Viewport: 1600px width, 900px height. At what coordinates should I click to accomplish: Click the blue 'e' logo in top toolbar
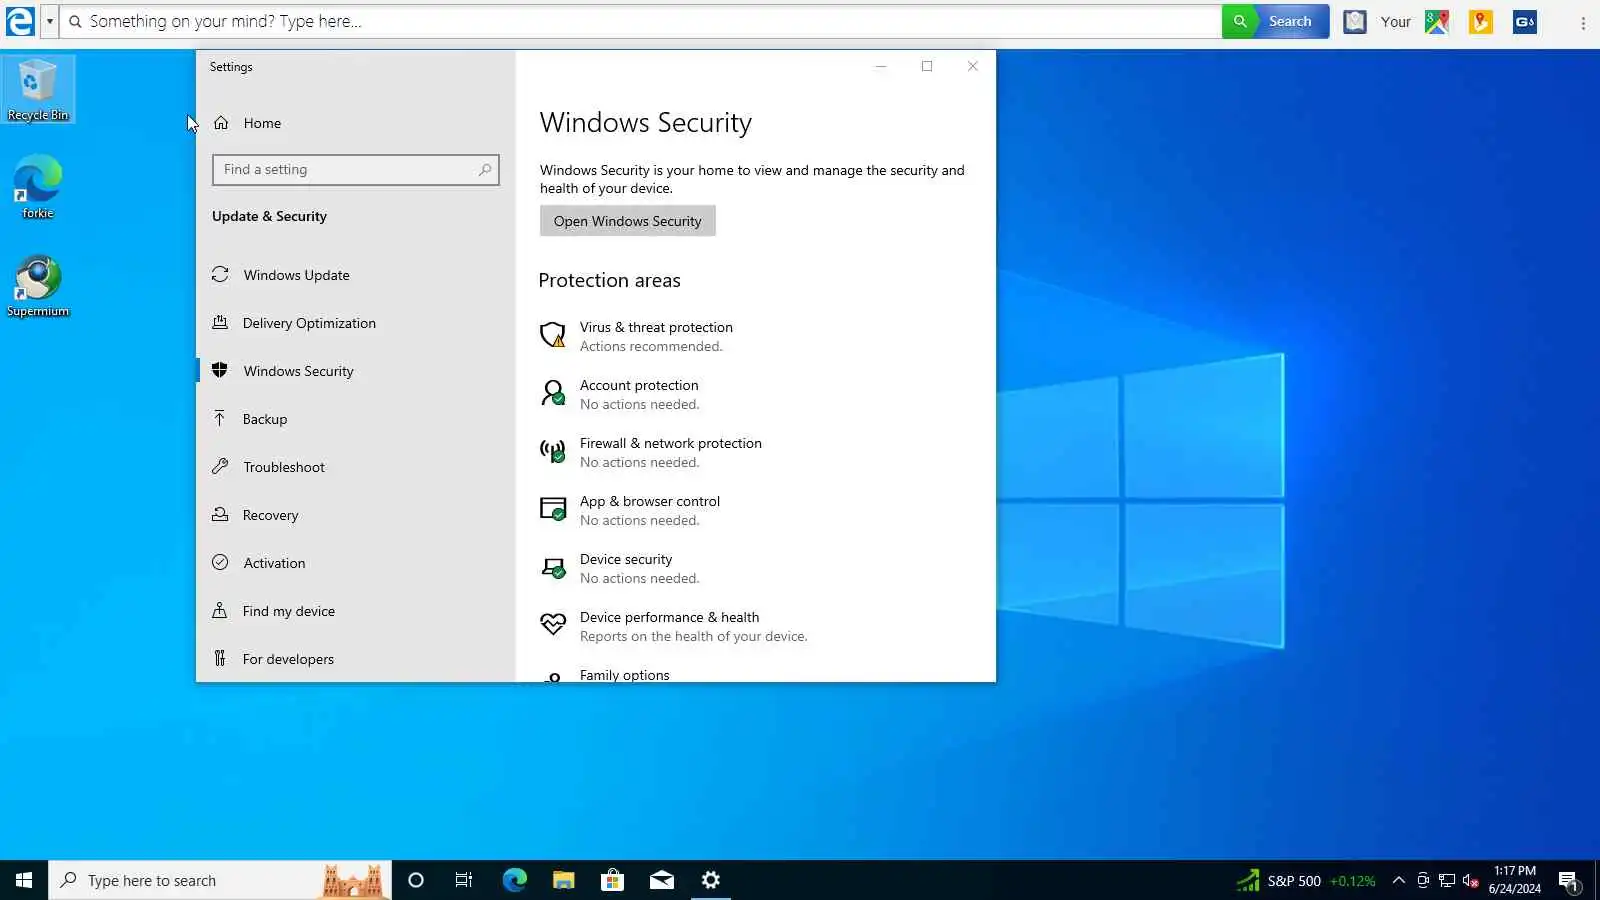20,21
